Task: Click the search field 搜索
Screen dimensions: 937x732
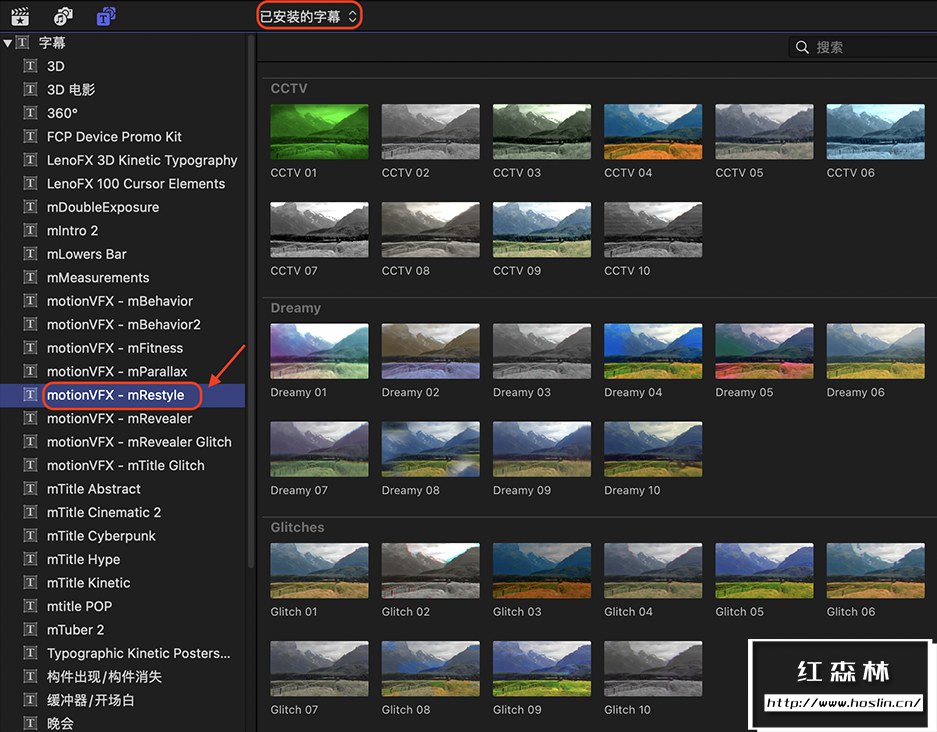Action: [862, 47]
